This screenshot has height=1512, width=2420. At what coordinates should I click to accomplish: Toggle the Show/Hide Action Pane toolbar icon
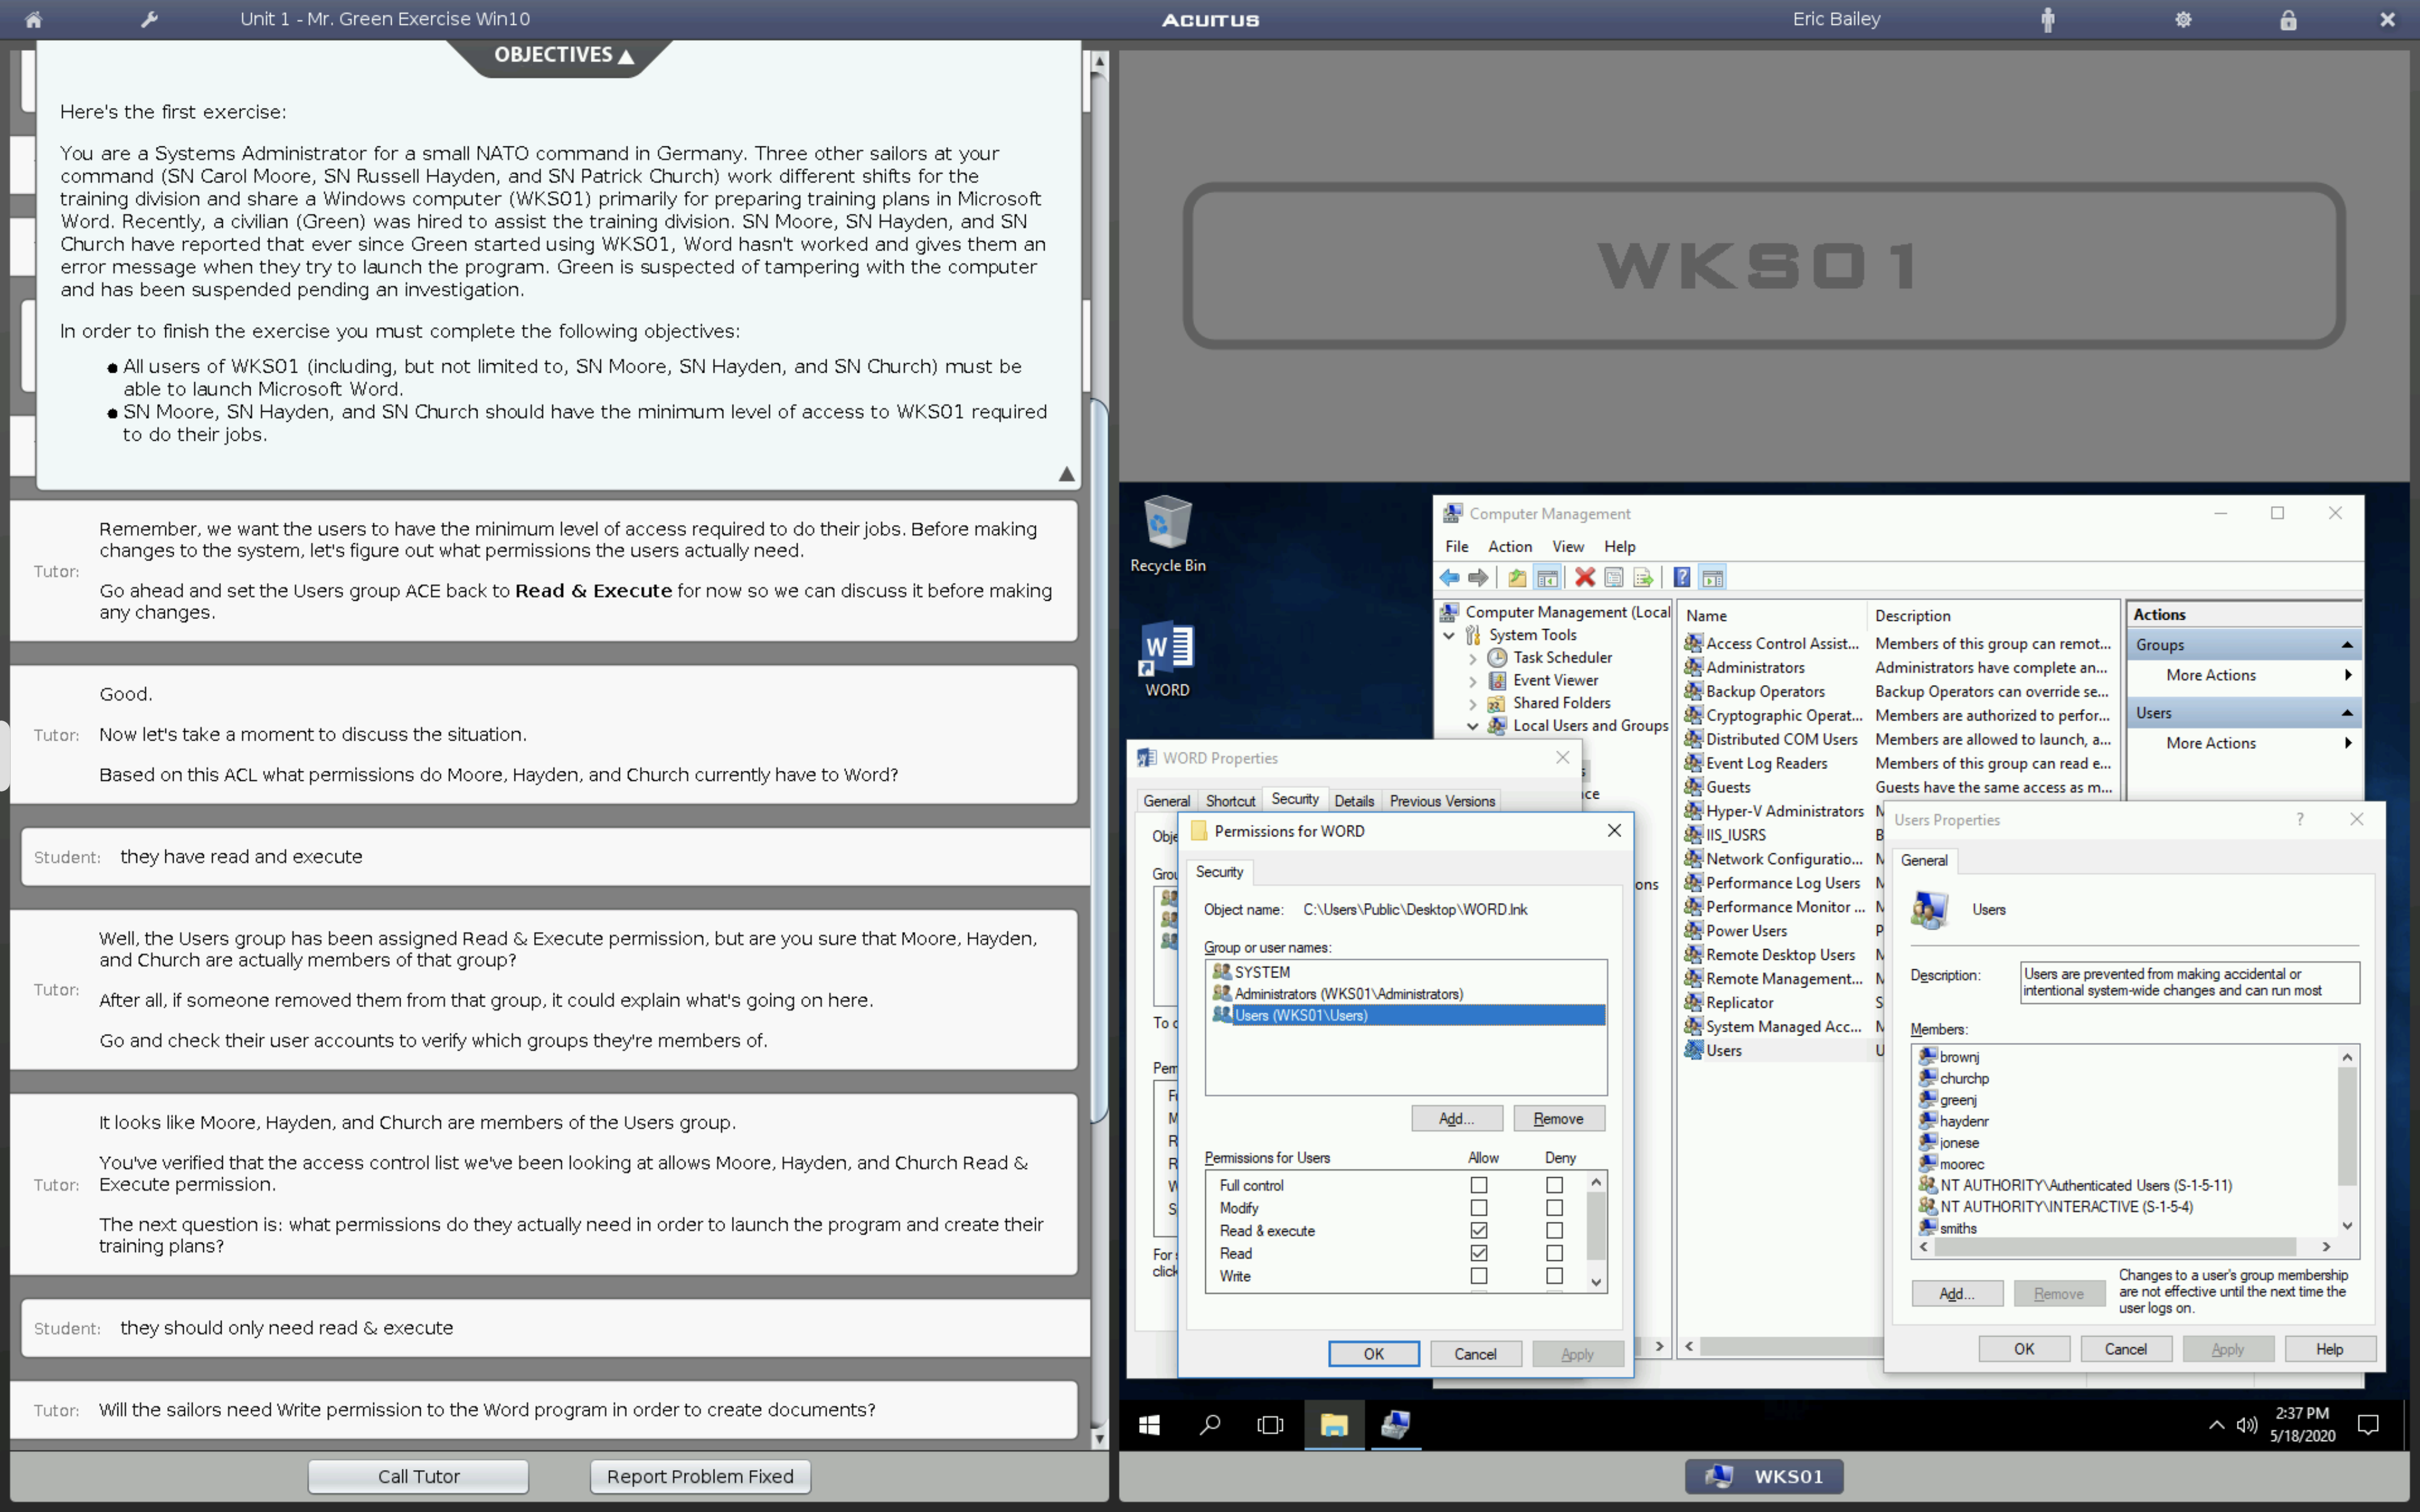[1712, 577]
